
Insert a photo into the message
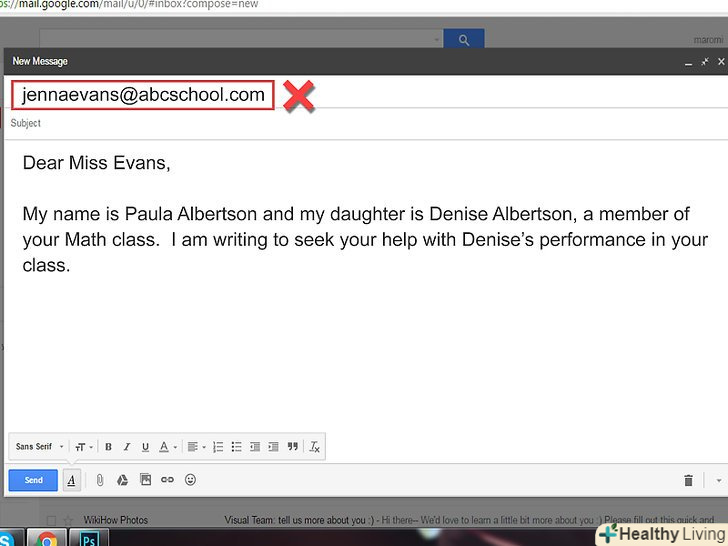tap(145, 480)
